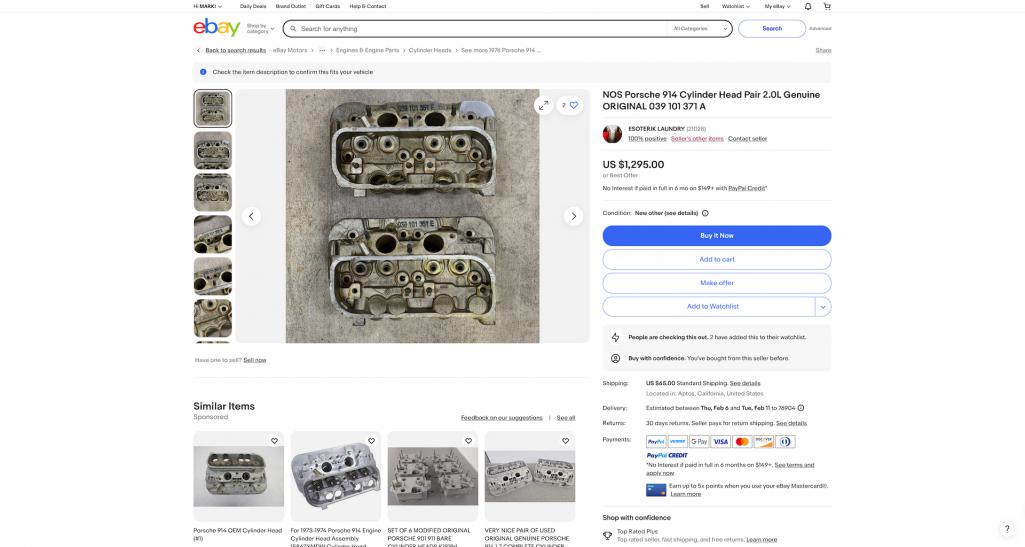The width and height of the screenshot is (1025, 547).
Task: Open the Shop by category dropdown
Action: coord(260,29)
